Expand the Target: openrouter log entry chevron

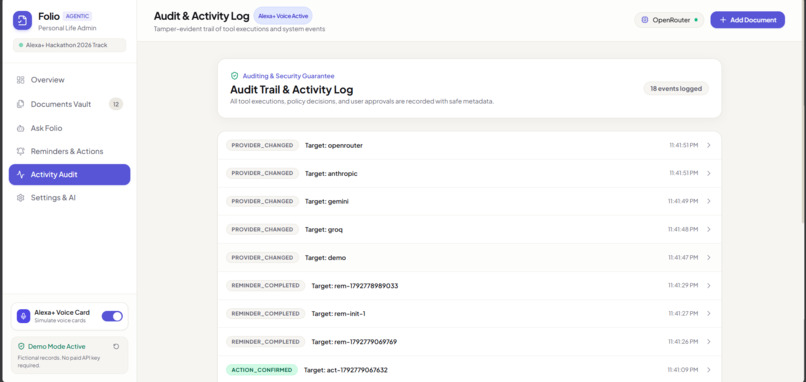708,145
